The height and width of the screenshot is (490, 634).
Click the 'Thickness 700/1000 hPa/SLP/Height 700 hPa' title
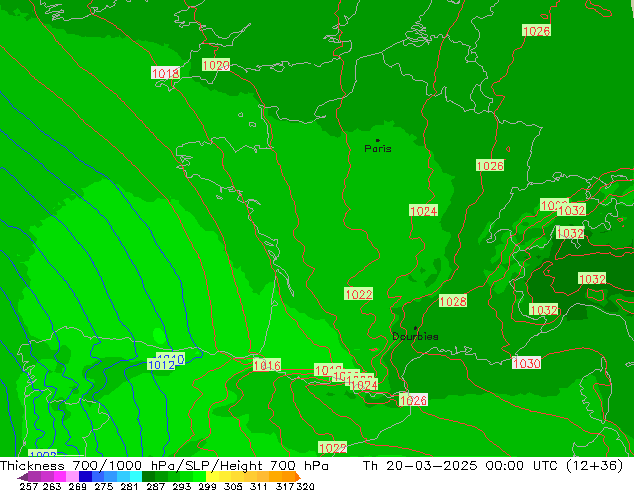pos(164,466)
